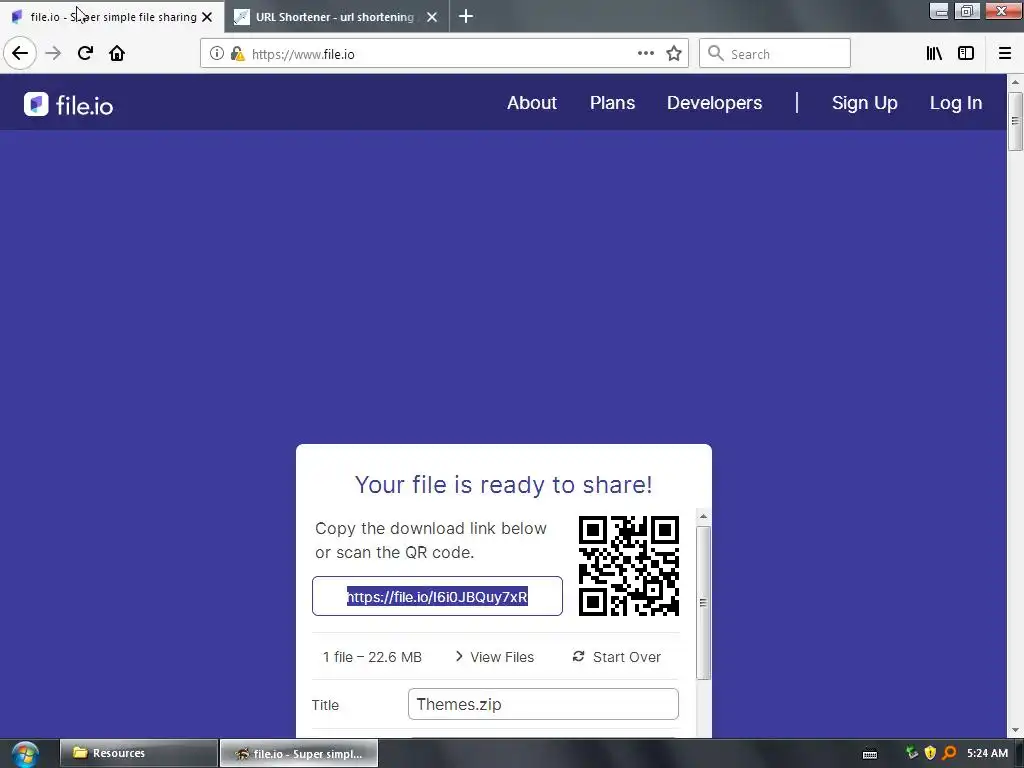Screen dimensions: 1024x768
Task: Click the browser forward arrow
Action: pyautogui.click(x=53, y=54)
